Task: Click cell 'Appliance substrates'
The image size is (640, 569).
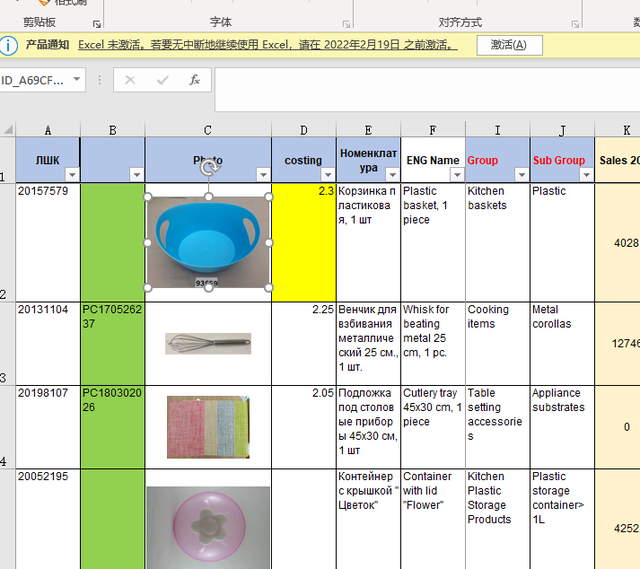Action: (x=562, y=427)
